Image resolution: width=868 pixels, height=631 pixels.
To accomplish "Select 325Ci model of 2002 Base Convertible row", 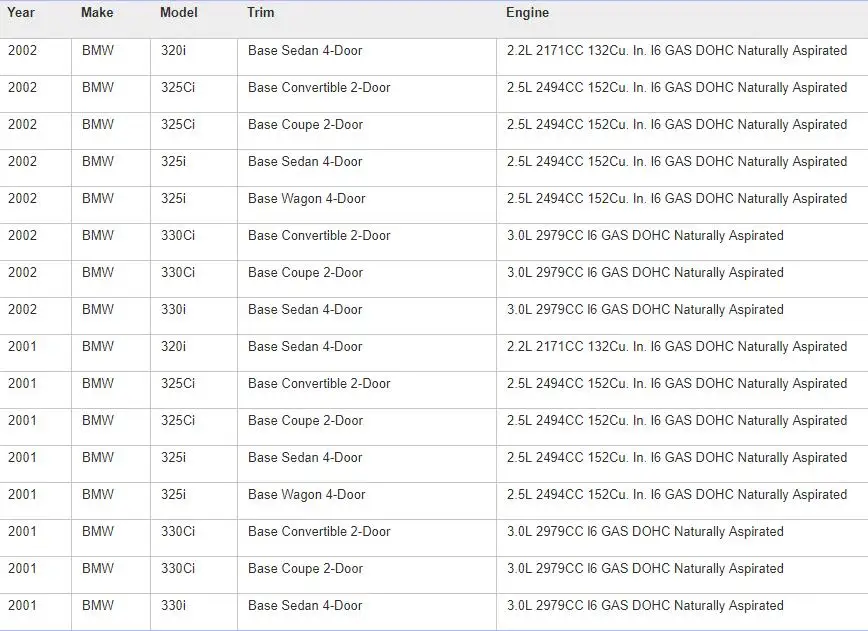I will (x=178, y=87).
